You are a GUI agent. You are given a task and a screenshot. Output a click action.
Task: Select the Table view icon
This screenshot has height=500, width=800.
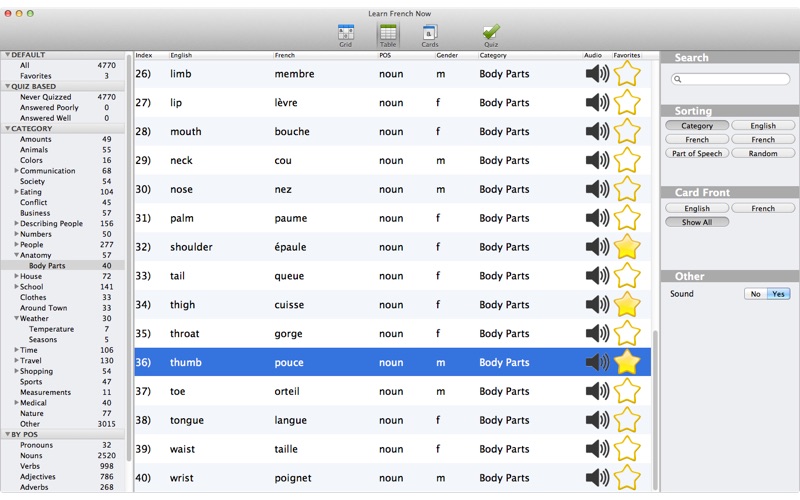click(387, 33)
